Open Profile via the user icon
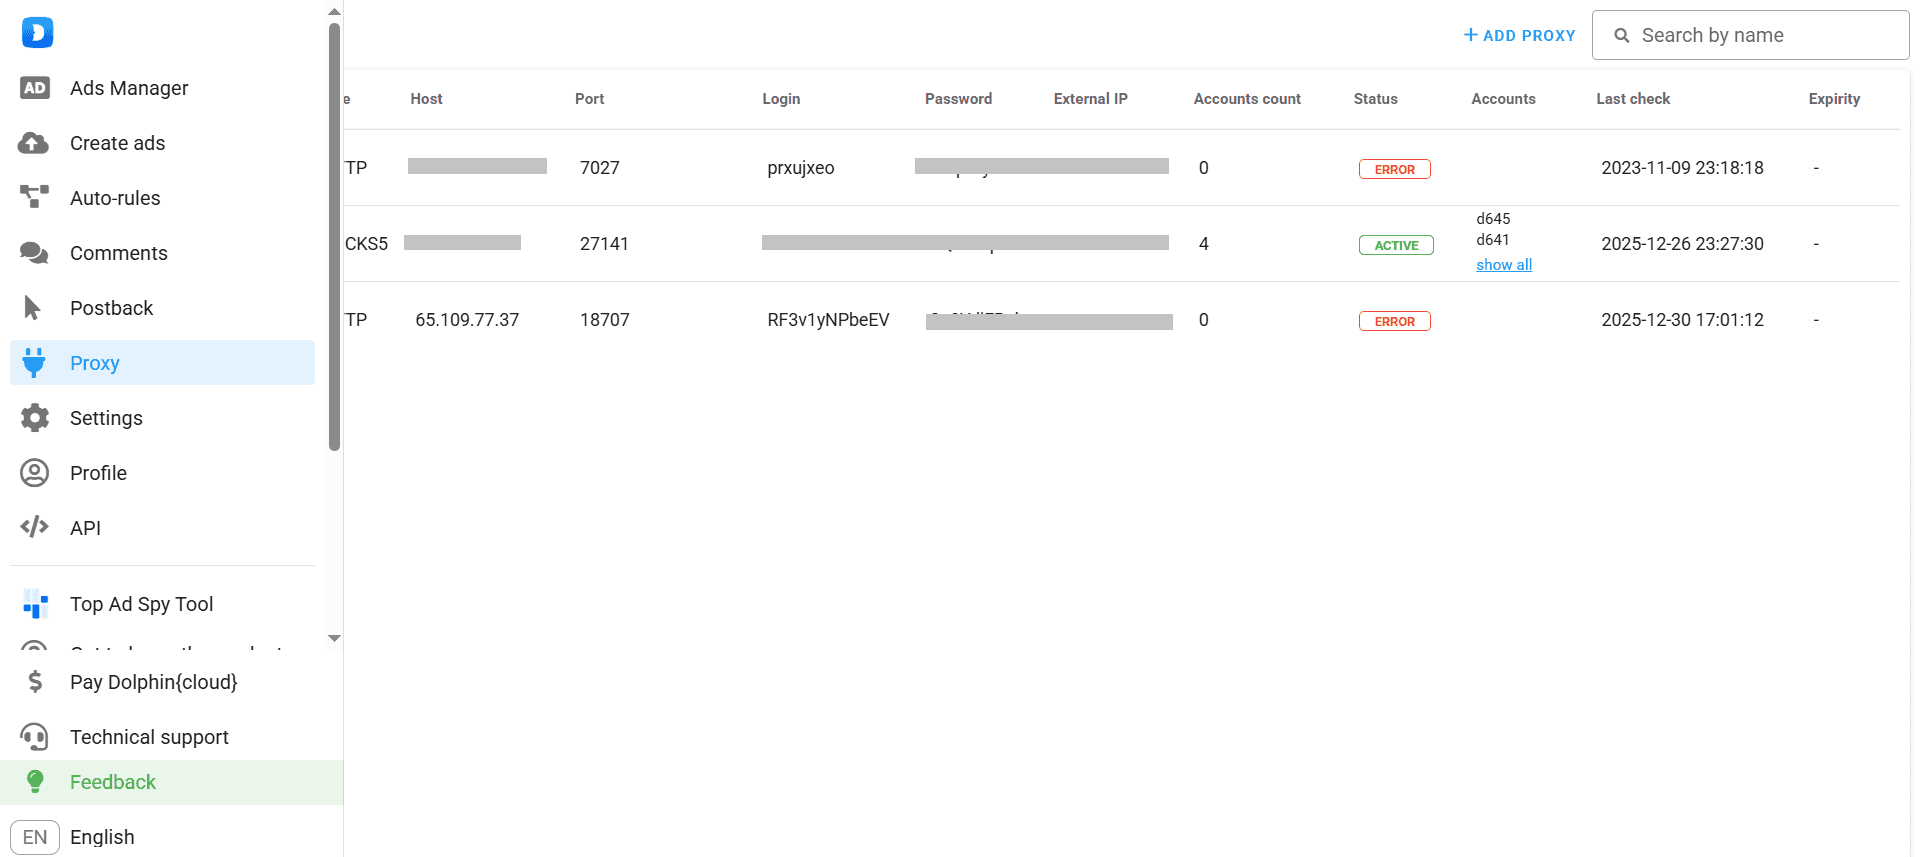Screen dimensions: 1920x857 tap(35, 473)
